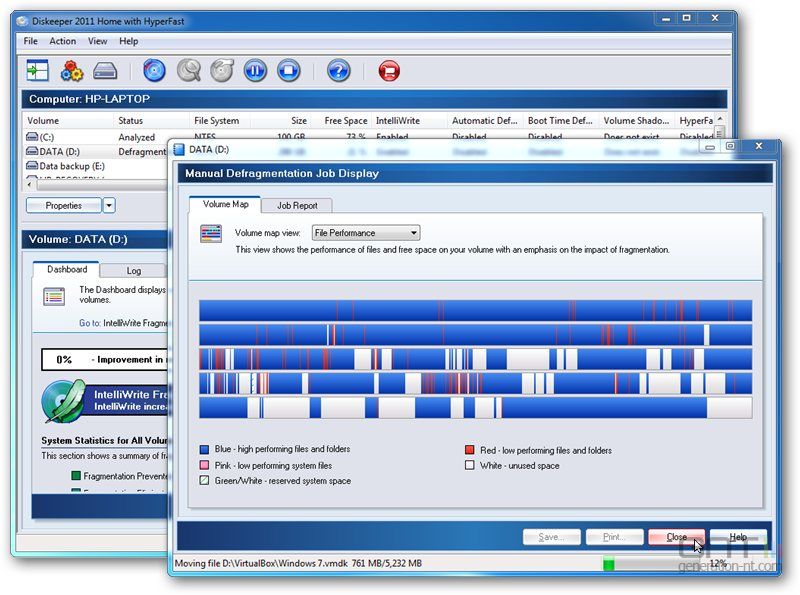
Task: Stop the running job with the toolbar stop icon
Action: pos(289,70)
